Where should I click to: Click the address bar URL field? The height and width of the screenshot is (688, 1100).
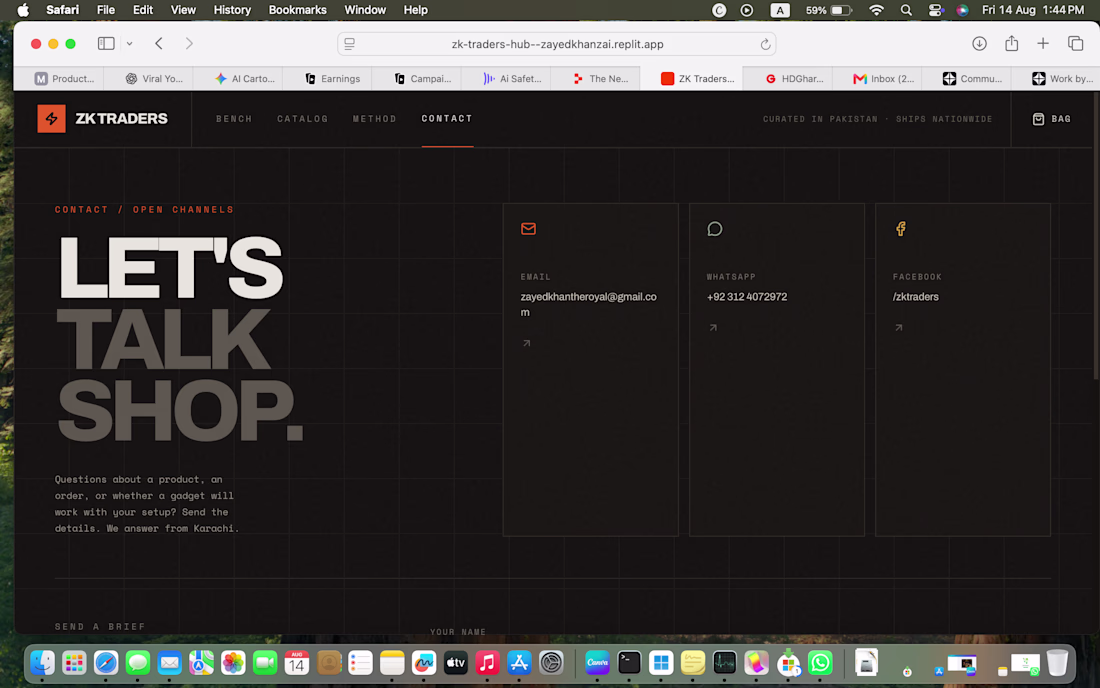point(557,44)
